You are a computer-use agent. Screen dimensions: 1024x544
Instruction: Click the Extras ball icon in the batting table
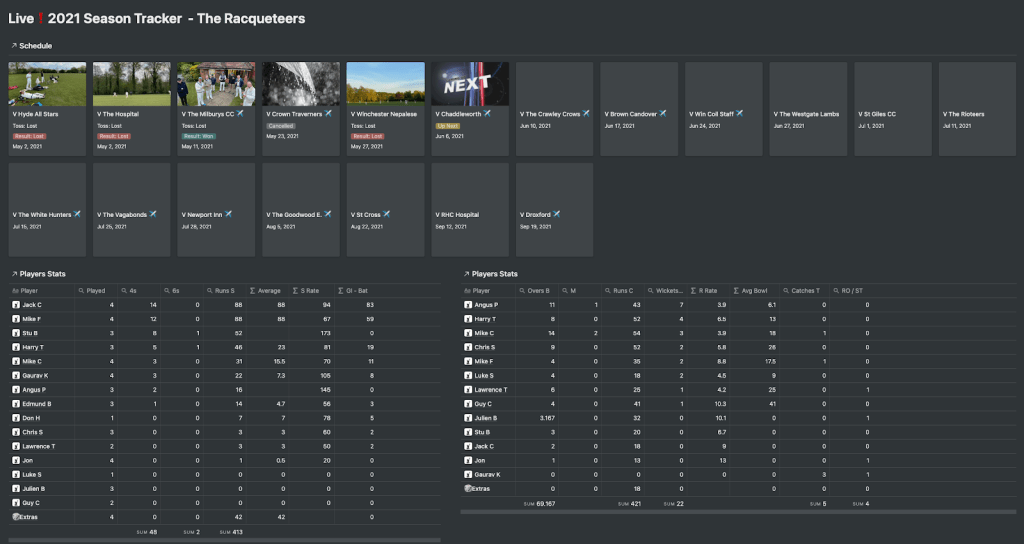coord(17,517)
